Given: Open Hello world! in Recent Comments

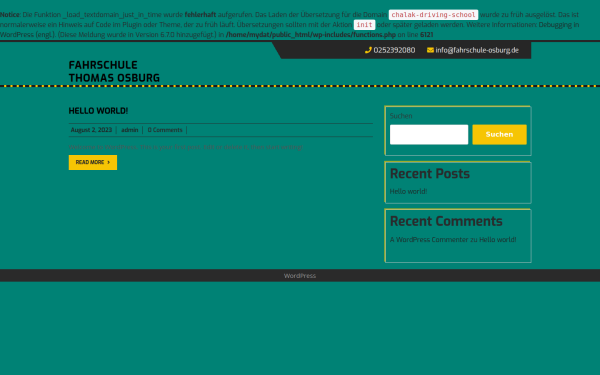Looking at the screenshot, I should coord(497,240).
